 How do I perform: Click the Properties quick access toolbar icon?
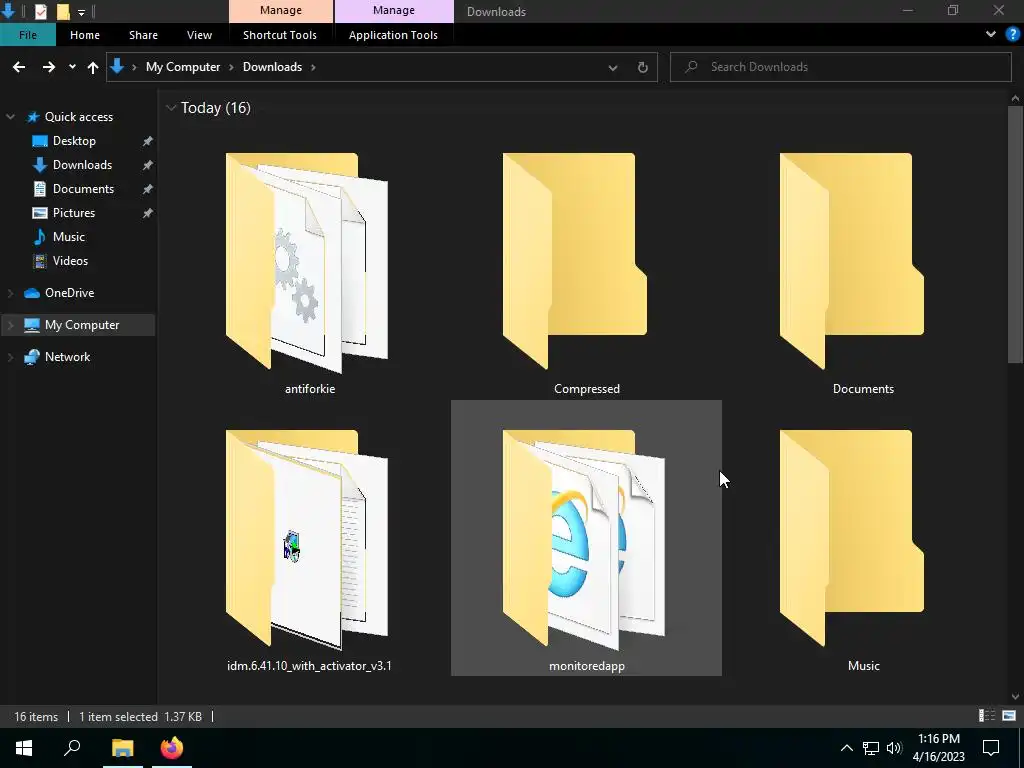pos(40,11)
